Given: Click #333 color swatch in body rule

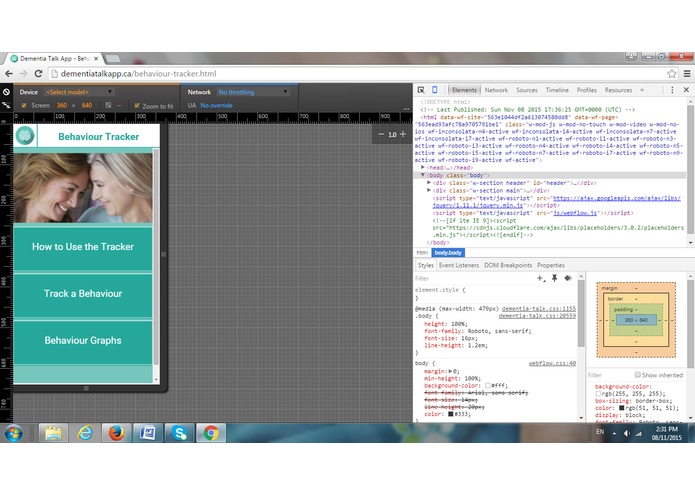Looking at the screenshot, I should [450, 414].
